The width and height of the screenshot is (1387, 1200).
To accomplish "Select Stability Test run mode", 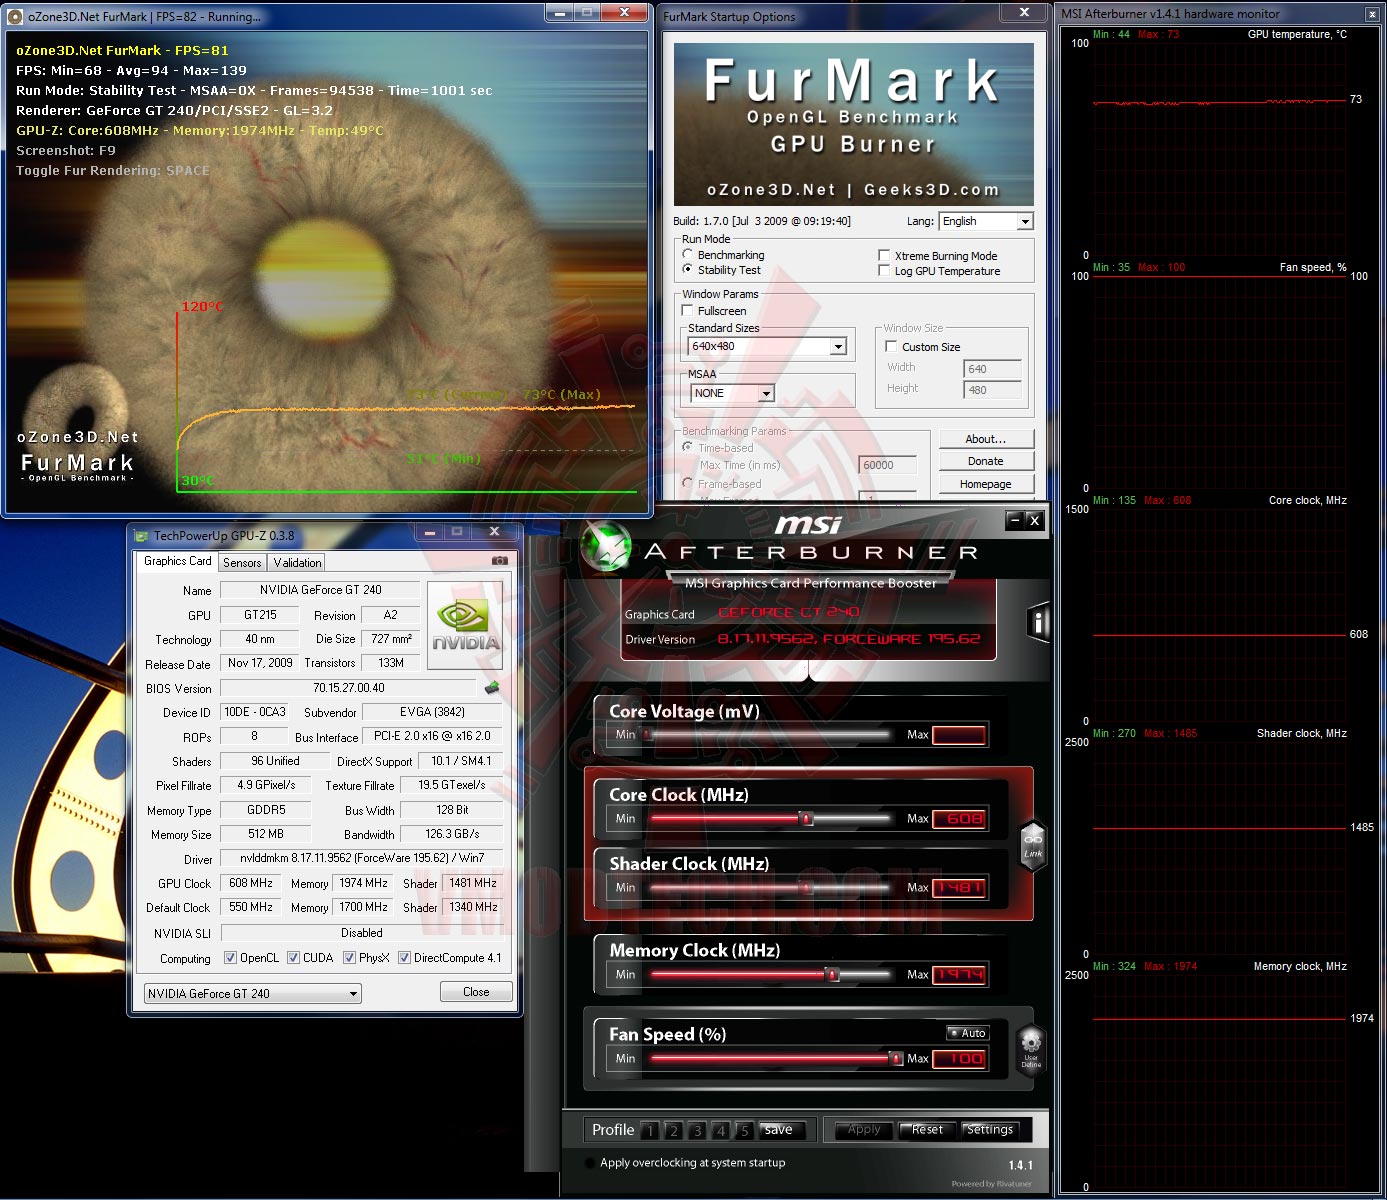I will tap(688, 270).
